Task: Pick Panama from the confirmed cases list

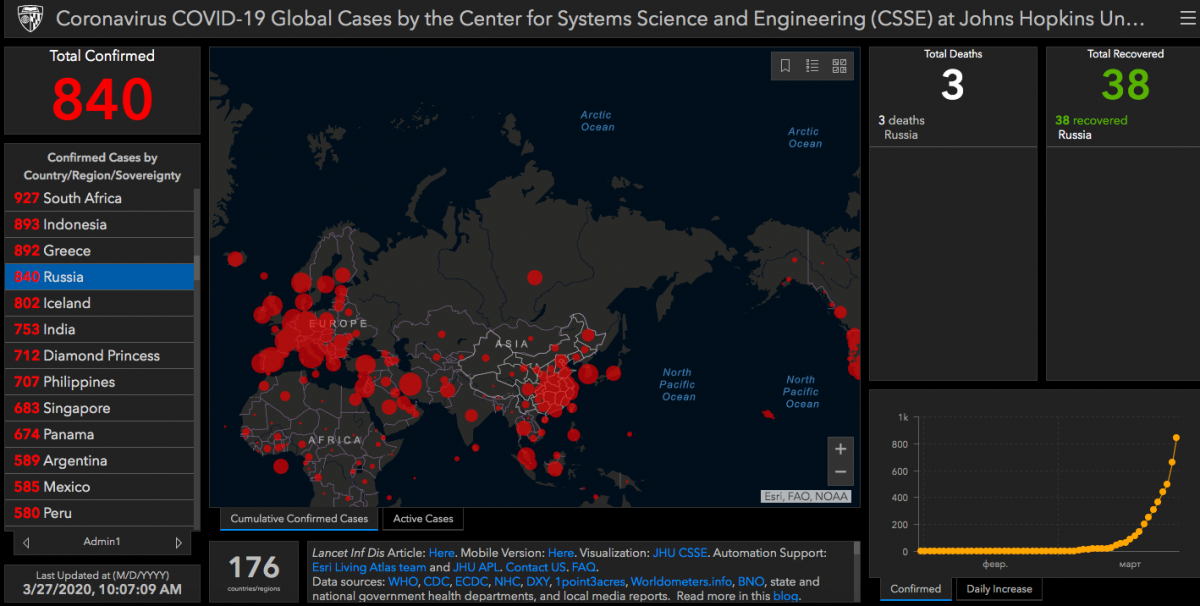Action: point(100,434)
